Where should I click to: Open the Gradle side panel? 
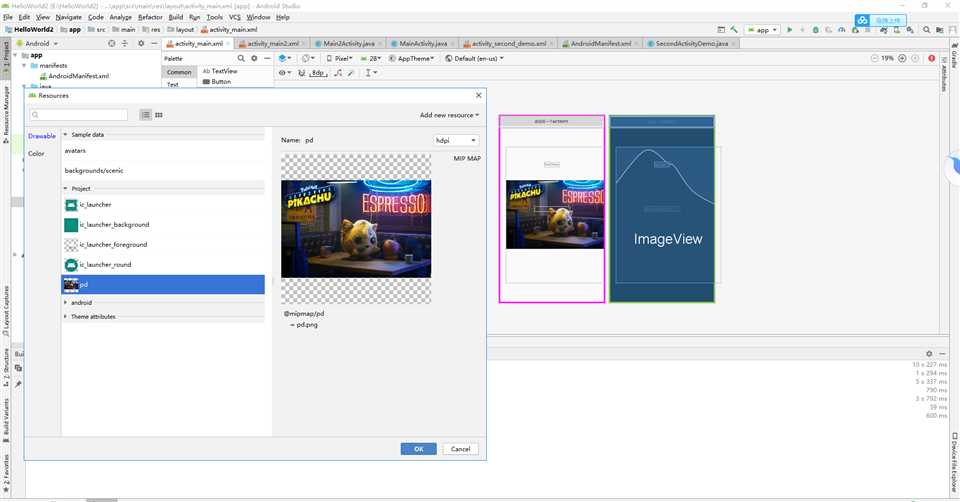click(x=954, y=55)
